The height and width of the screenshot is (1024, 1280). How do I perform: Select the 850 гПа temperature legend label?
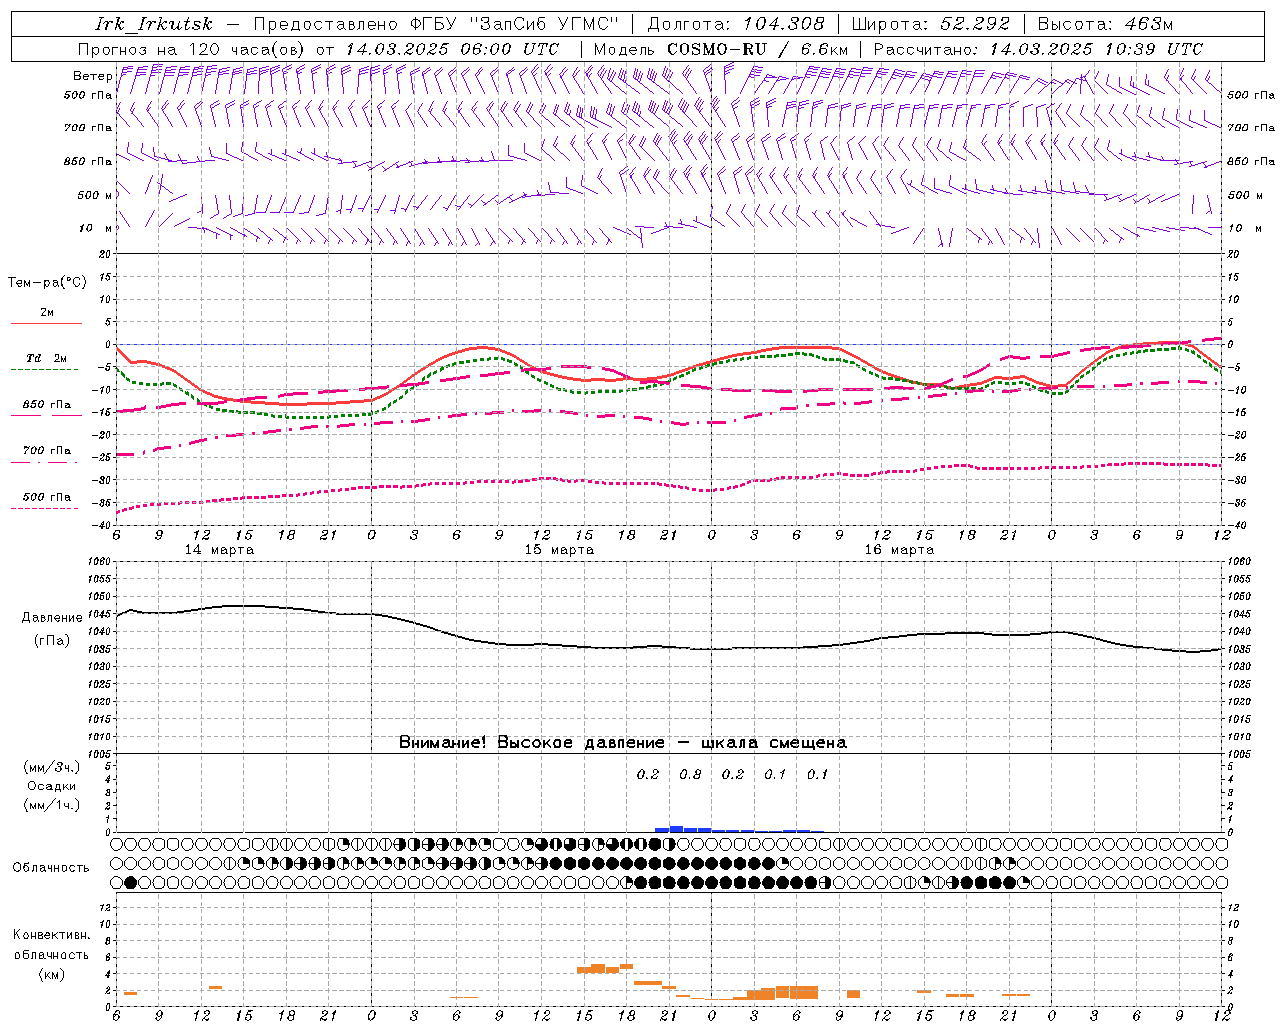[47, 405]
